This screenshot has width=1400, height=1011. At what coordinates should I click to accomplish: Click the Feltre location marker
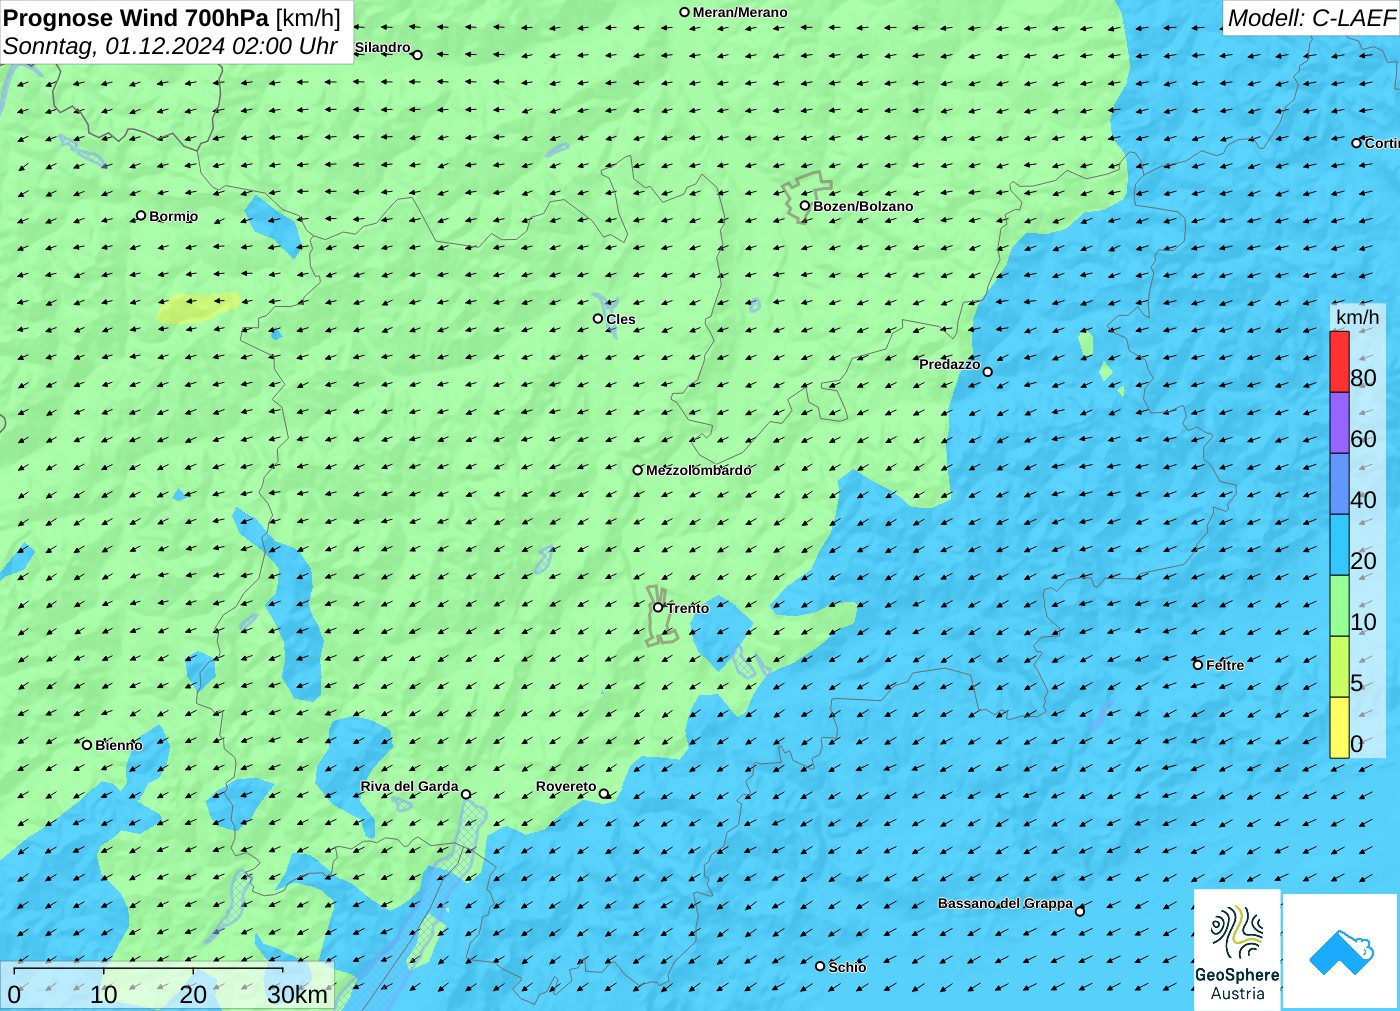click(x=1198, y=664)
